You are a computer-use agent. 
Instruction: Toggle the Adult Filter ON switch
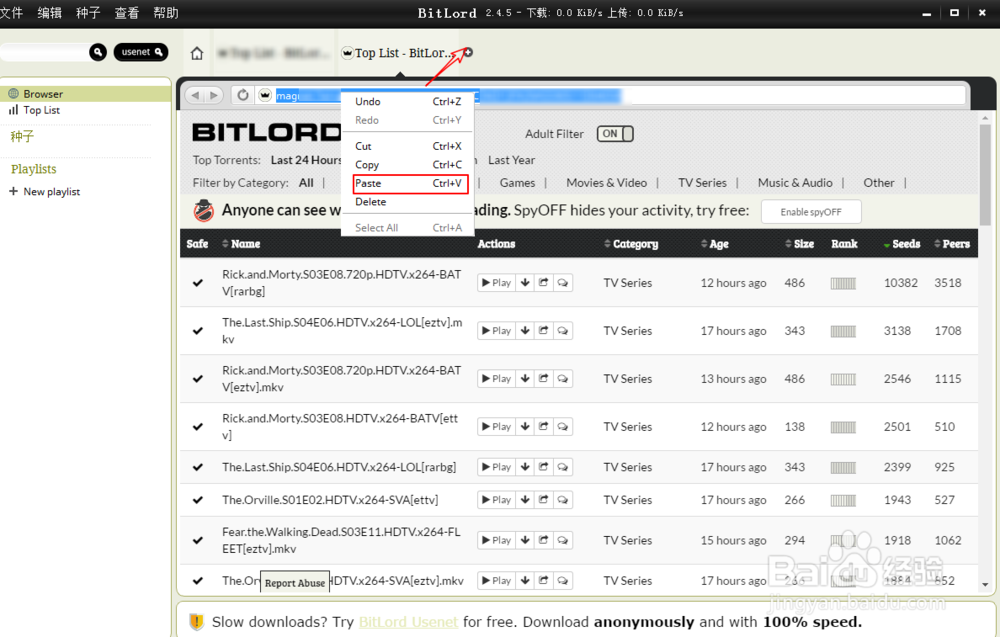(x=615, y=134)
